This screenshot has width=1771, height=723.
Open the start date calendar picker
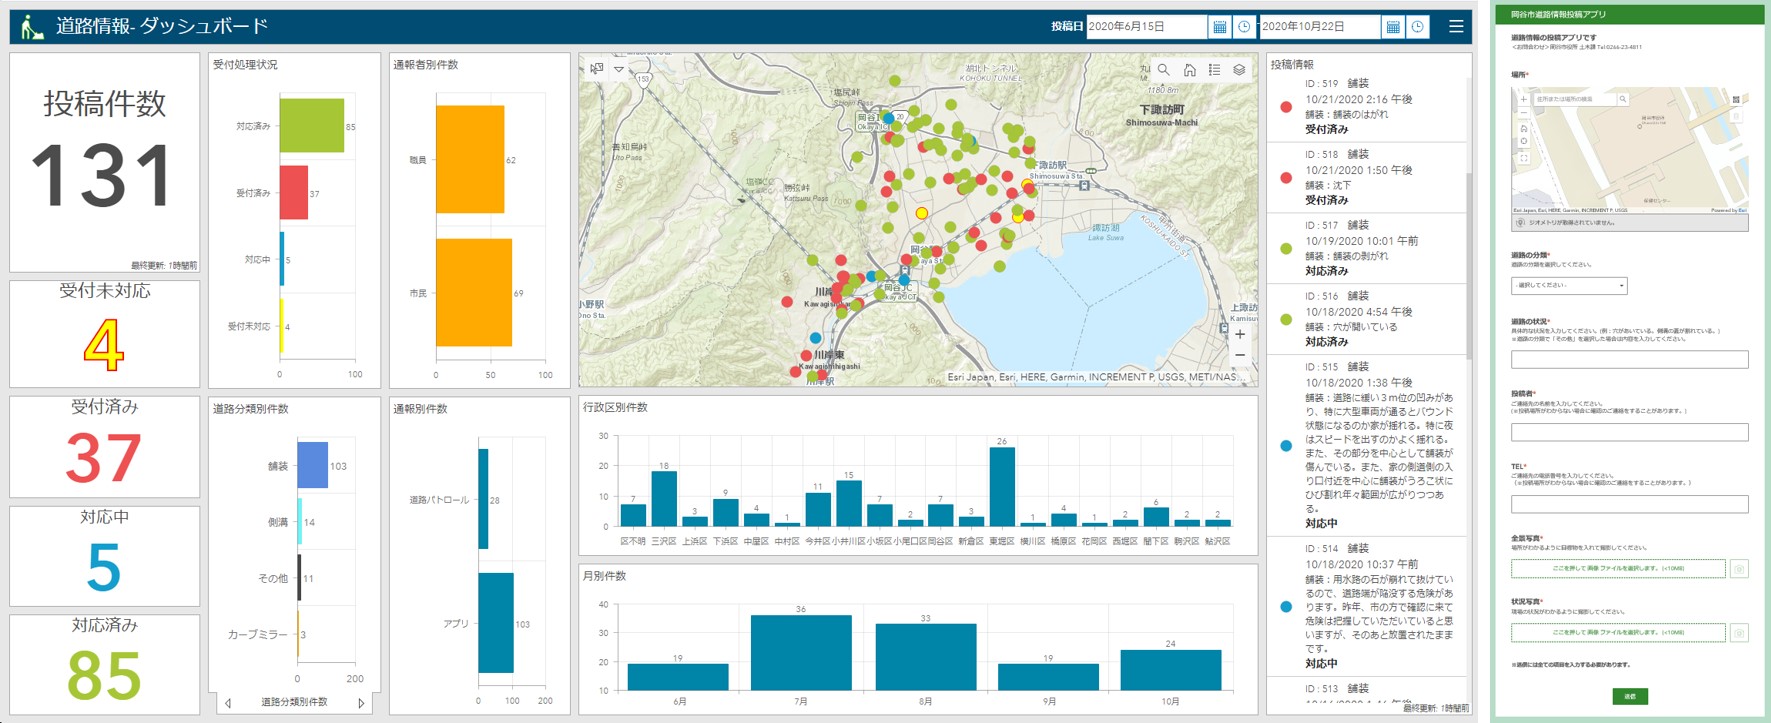pyautogui.click(x=1219, y=27)
